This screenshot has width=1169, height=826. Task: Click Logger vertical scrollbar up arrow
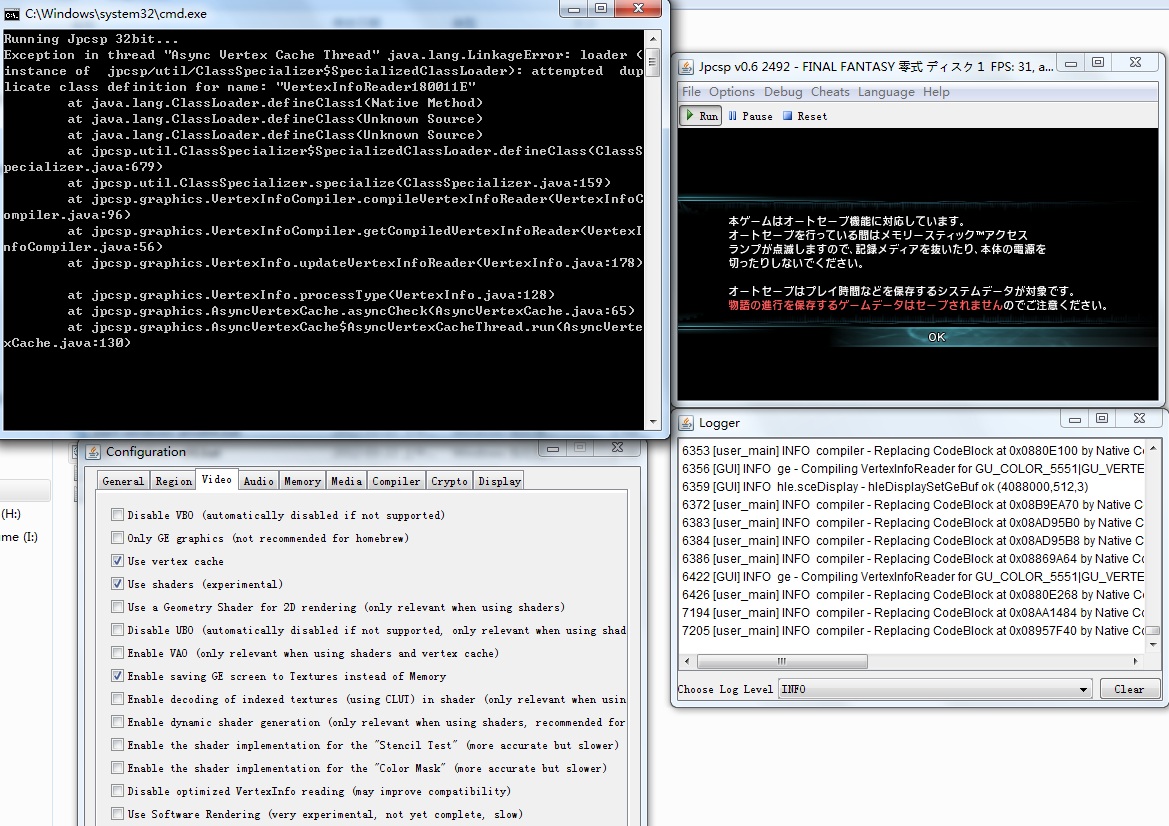pyautogui.click(x=1153, y=448)
